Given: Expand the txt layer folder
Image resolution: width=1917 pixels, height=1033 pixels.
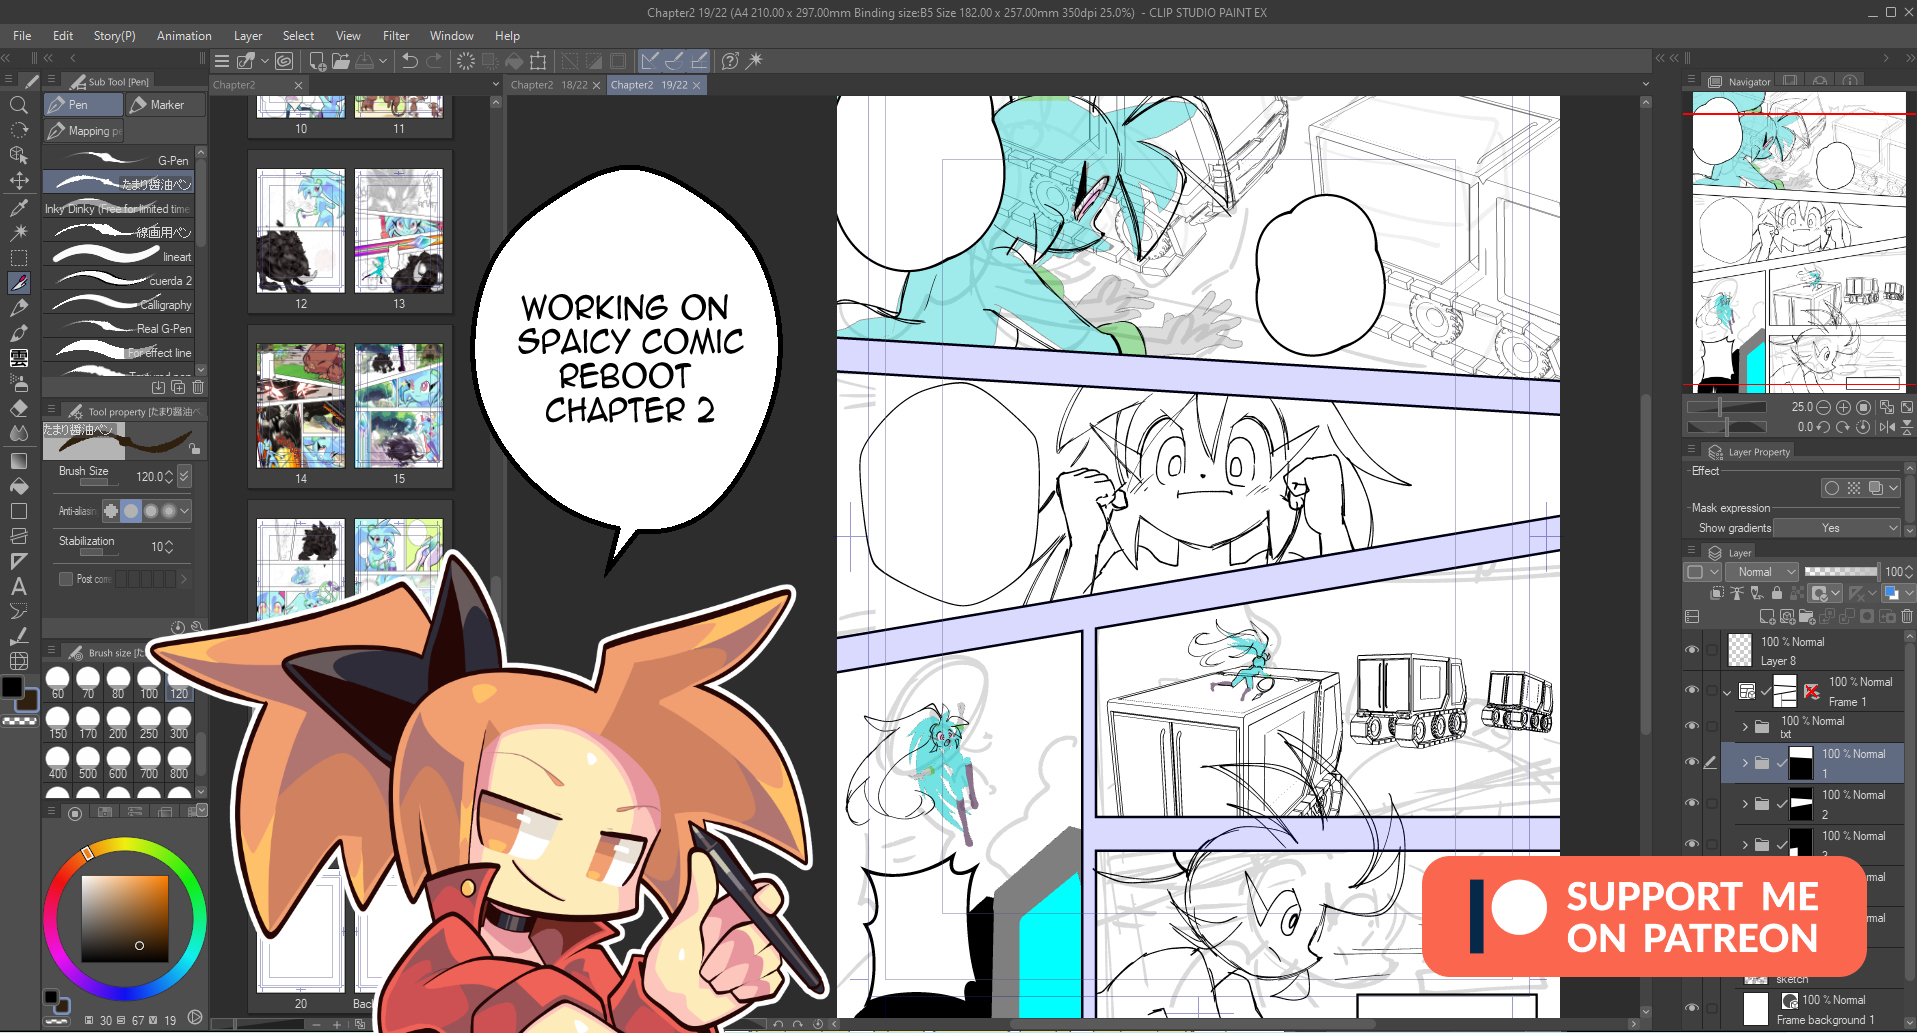Looking at the screenshot, I should tap(1746, 727).
